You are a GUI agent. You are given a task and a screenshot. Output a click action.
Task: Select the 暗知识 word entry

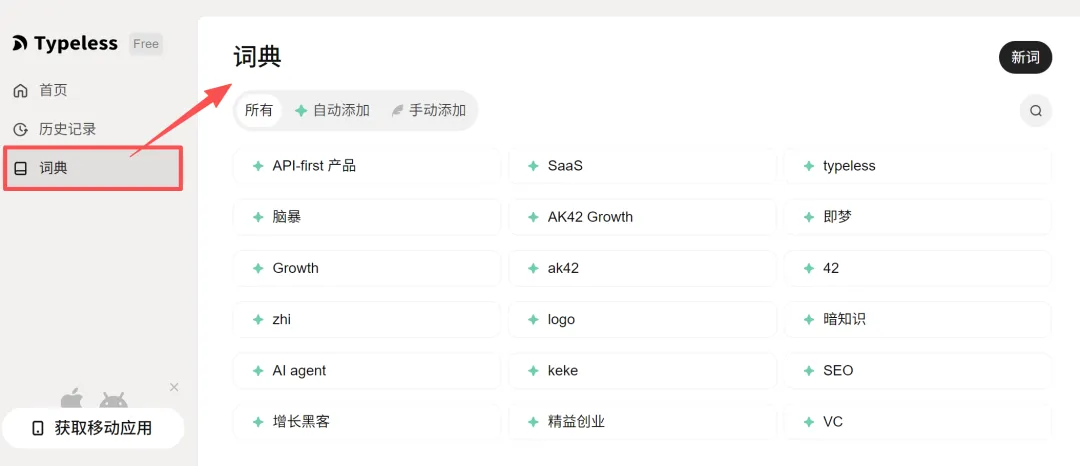click(x=918, y=319)
